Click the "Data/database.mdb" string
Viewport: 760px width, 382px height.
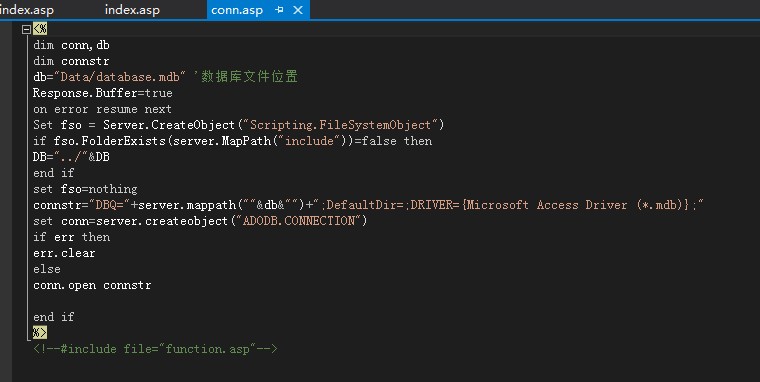pos(120,77)
